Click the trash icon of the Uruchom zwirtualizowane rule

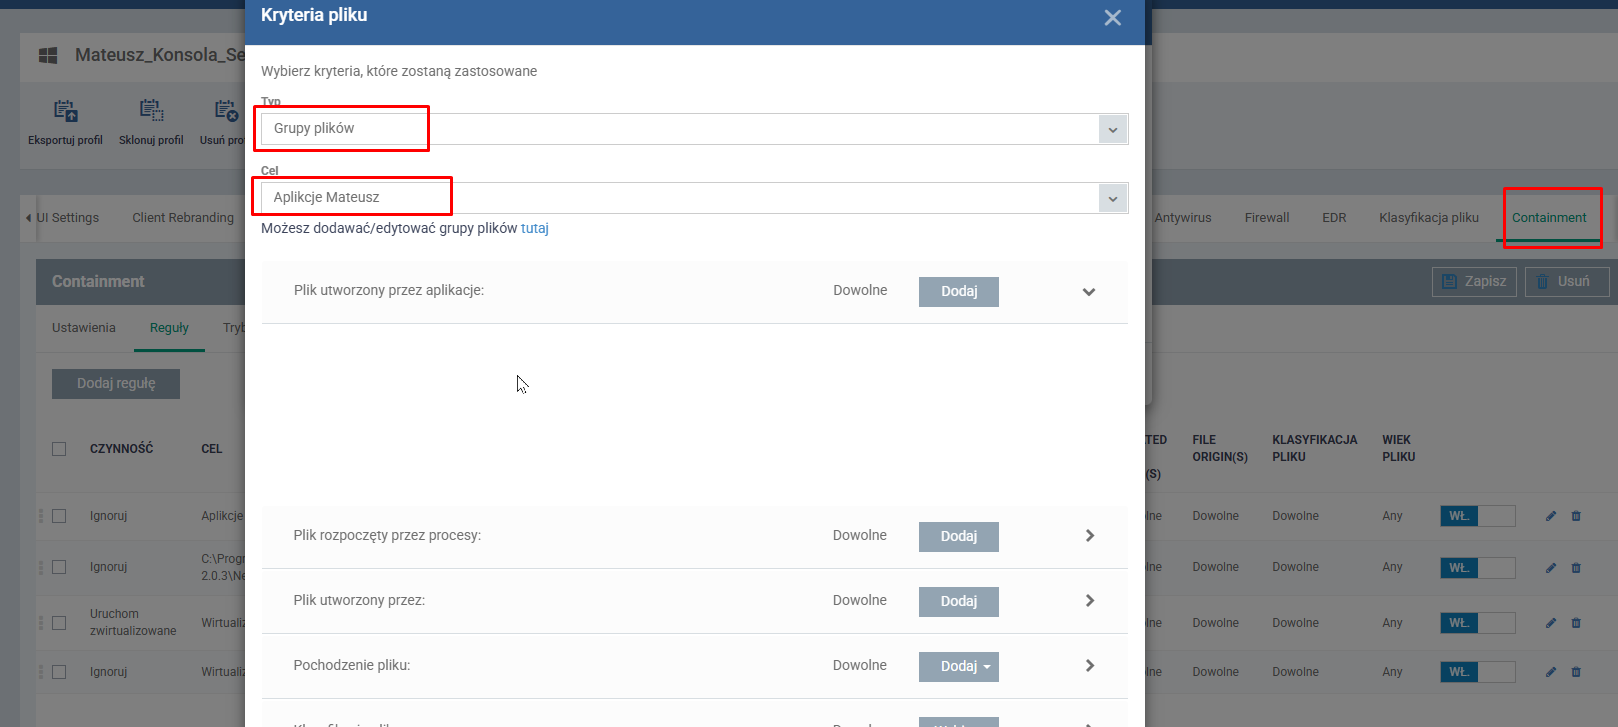point(1576,623)
